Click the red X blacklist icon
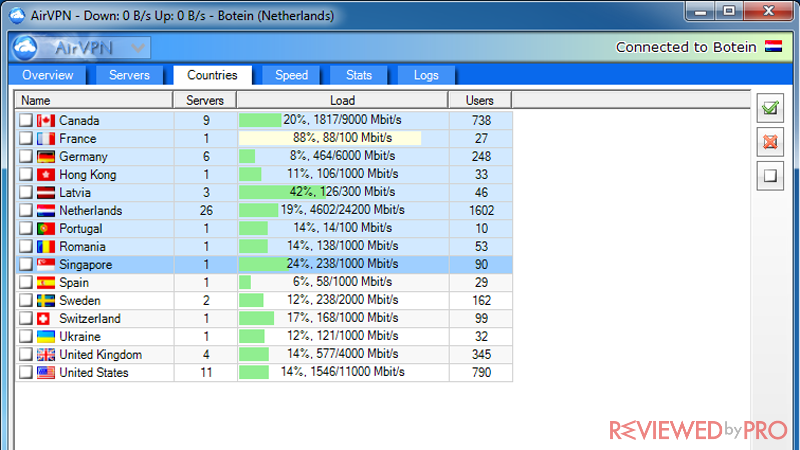This screenshot has width=800, height=450. tap(770, 142)
